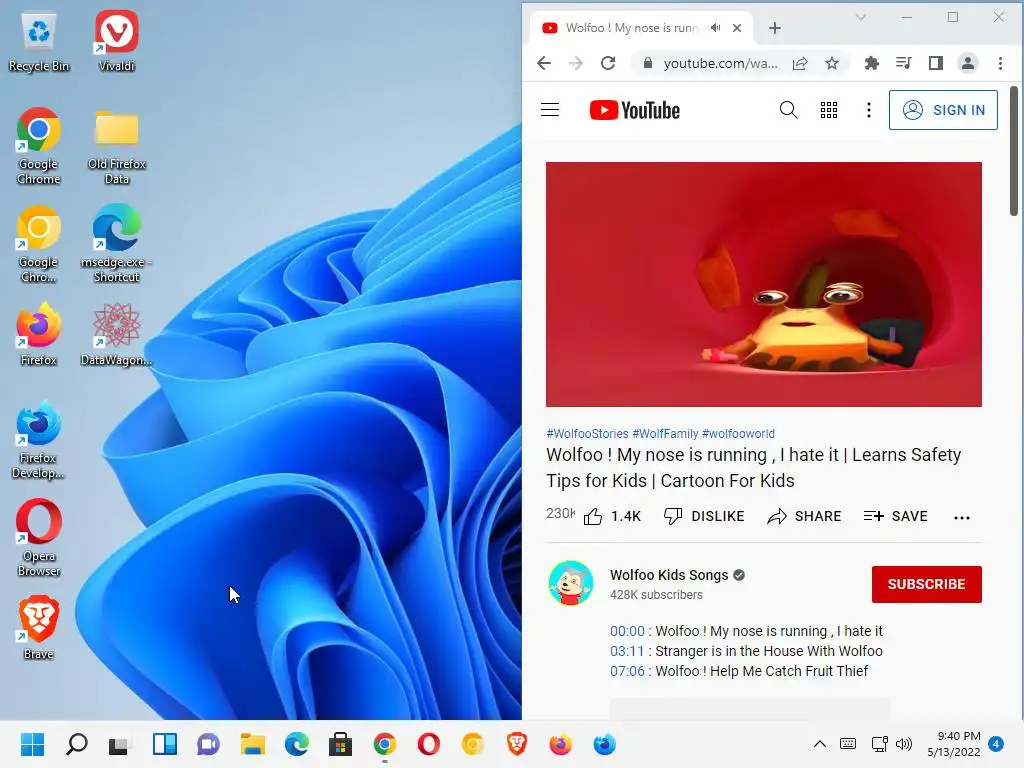Select Opera Browser desktop icon
The height and width of the screenshot is (768, 1024).
[x=39, y=539]
